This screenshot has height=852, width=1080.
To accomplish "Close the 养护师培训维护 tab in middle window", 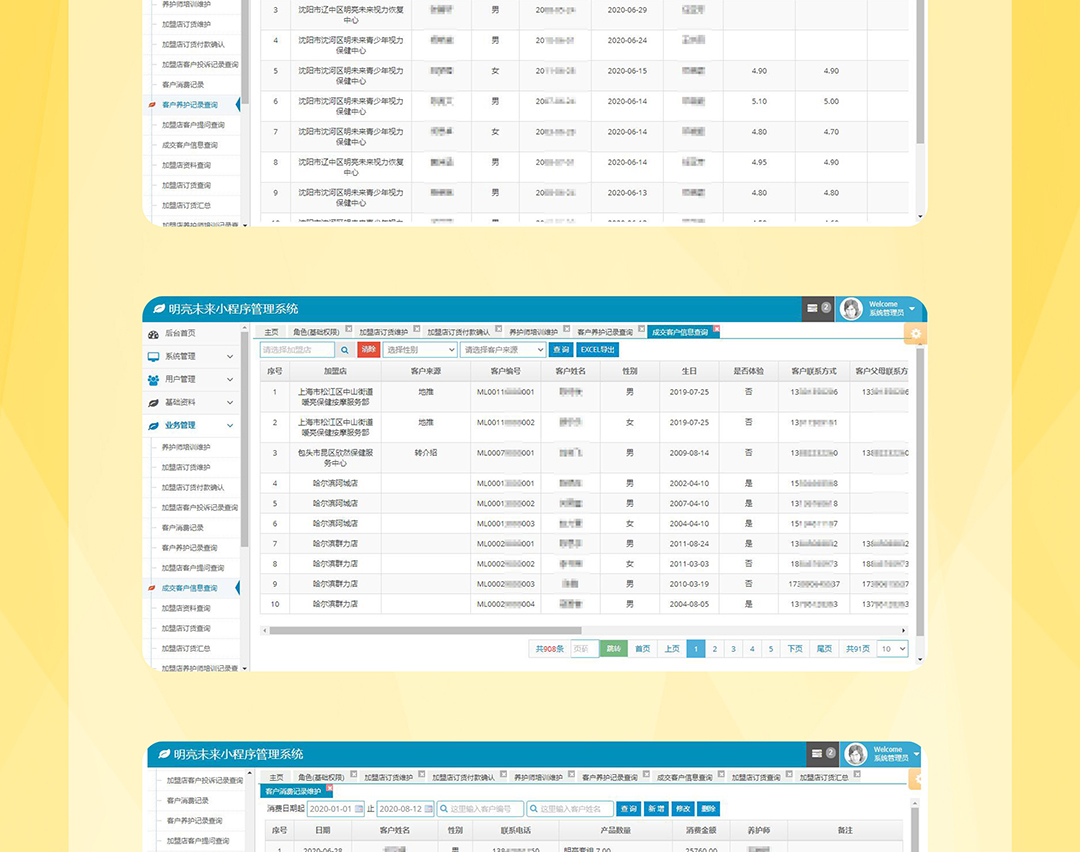I will point(566,329).
